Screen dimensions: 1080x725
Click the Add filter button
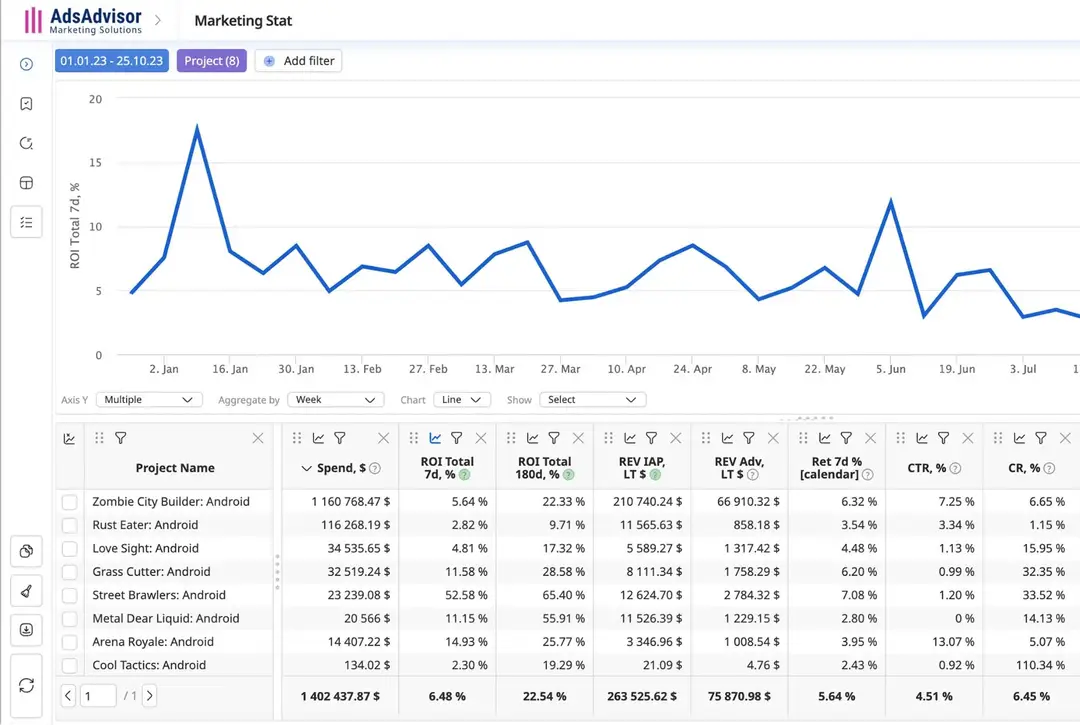[298, 61]
